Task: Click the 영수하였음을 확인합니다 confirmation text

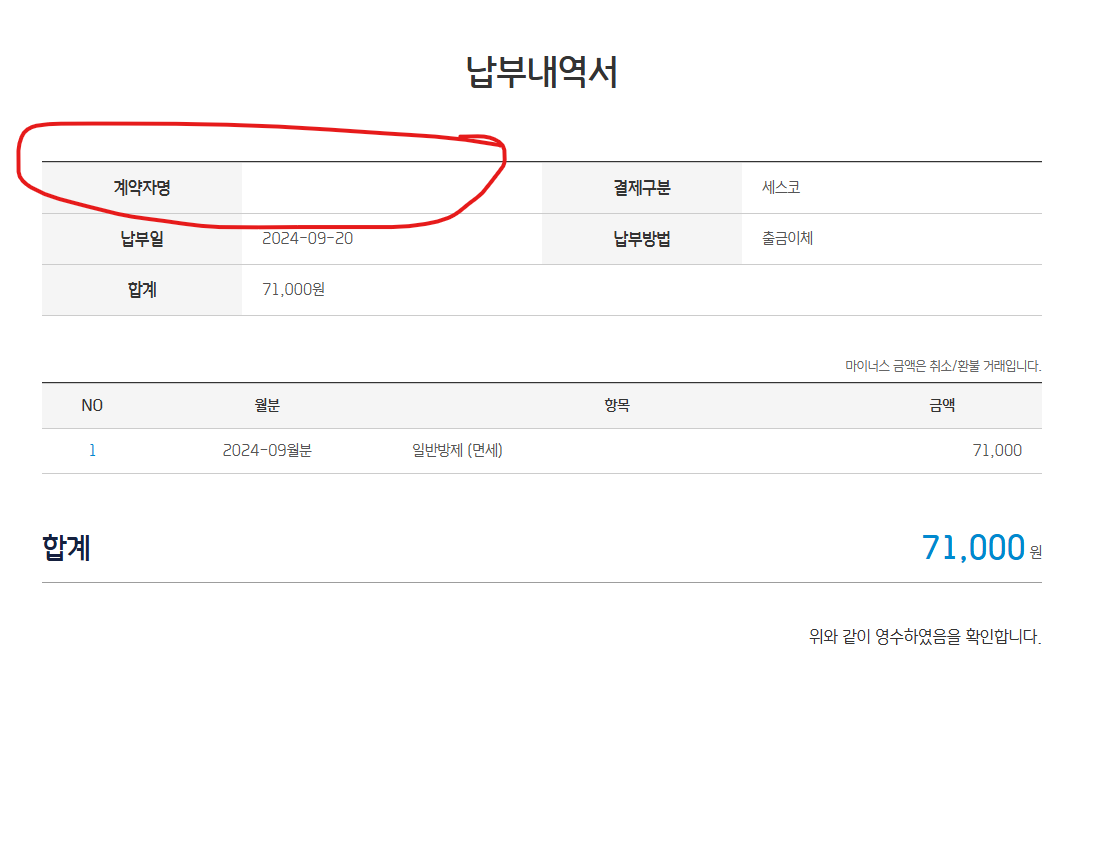Action: tap(925, 636)
